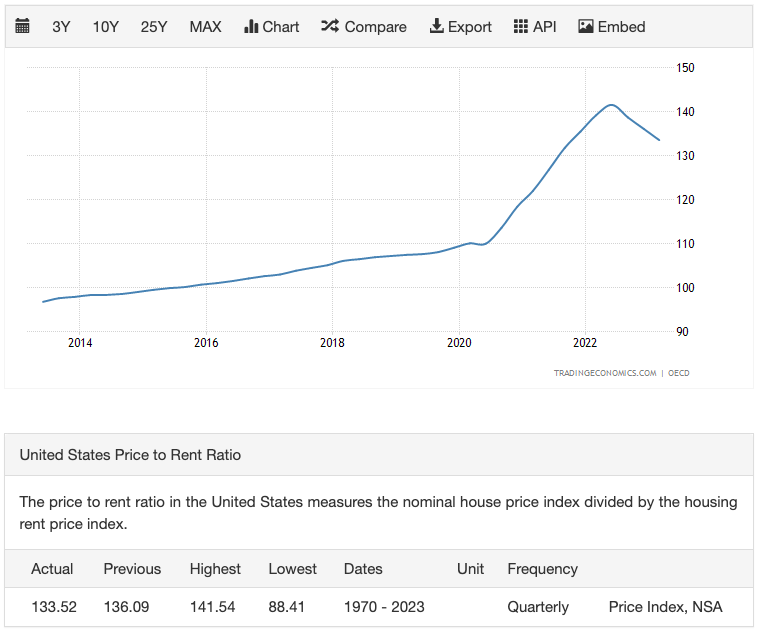This screenshot has width=757, height=631.
Task: Click the Actual value 133.52 cell
Action: pyautogui.click(x=54, y=606)
